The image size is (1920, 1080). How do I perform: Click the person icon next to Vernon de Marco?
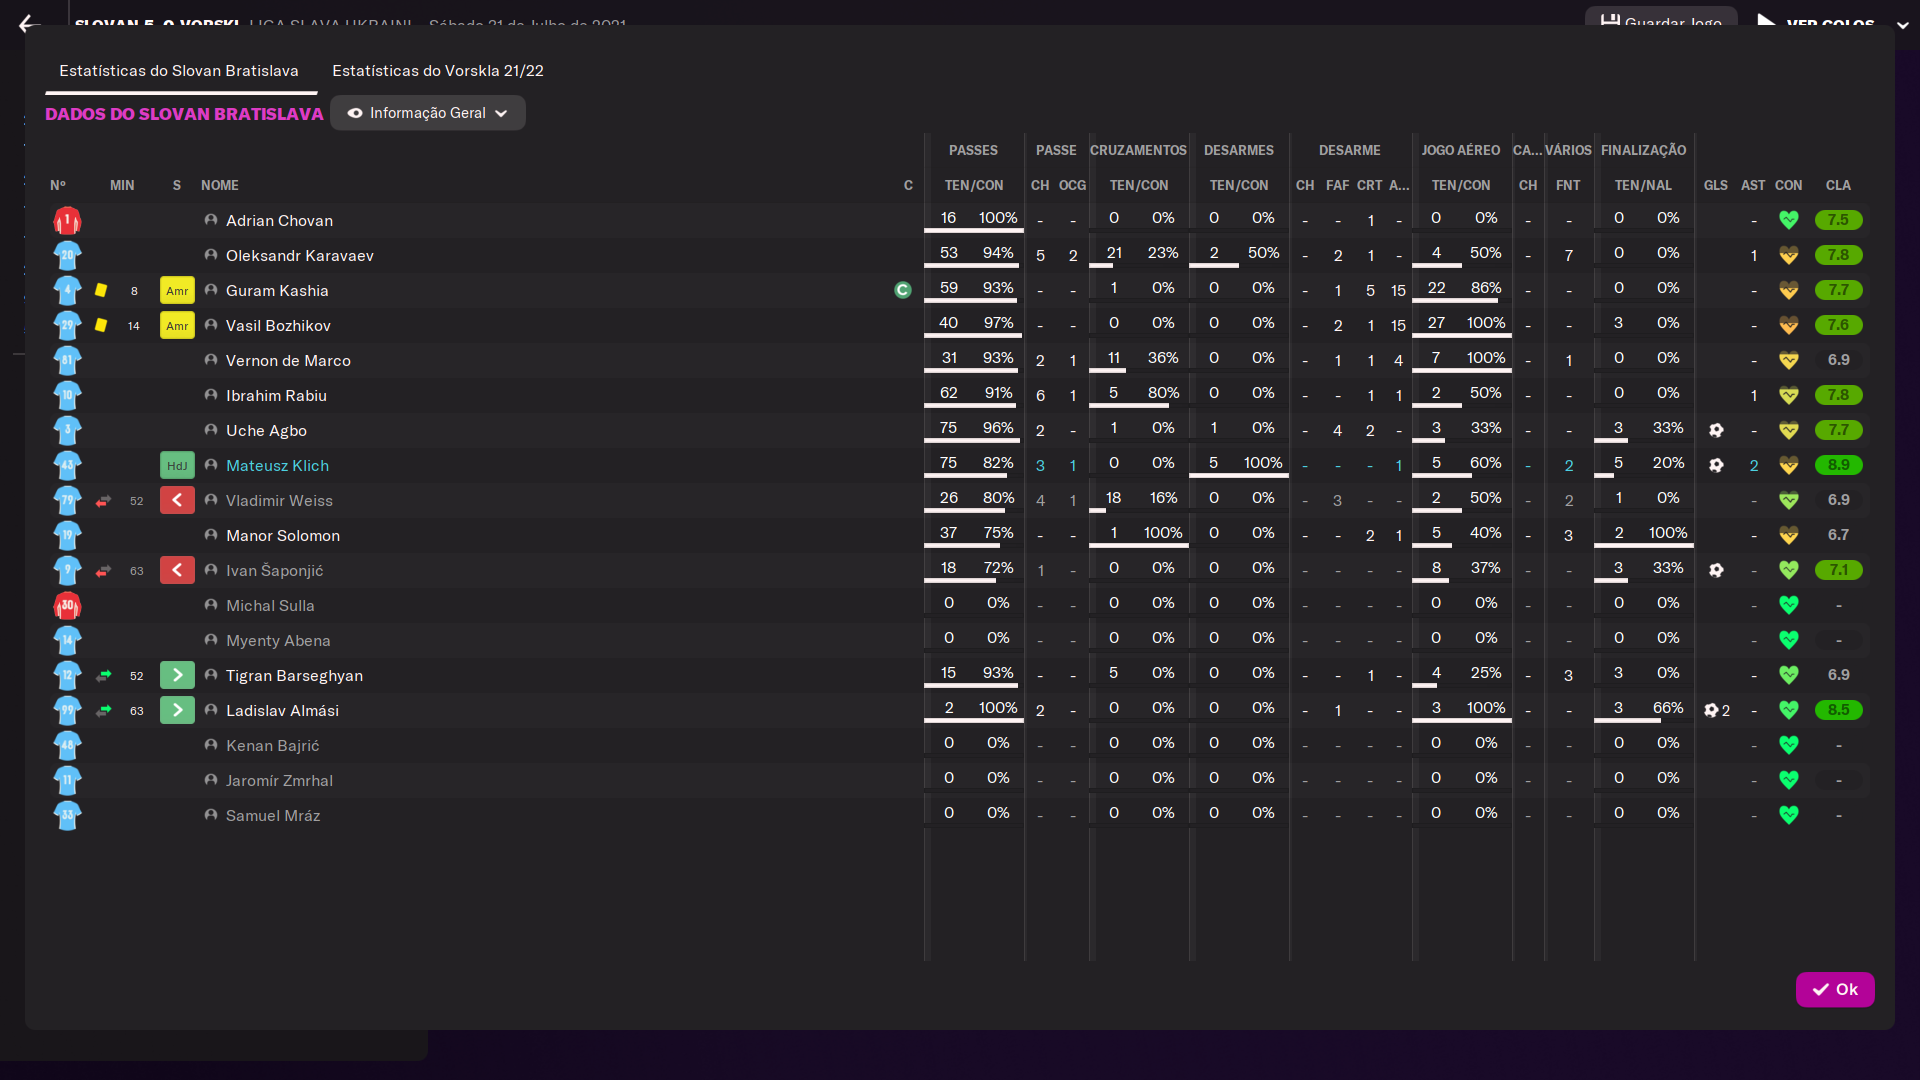(x=211, y=360)
